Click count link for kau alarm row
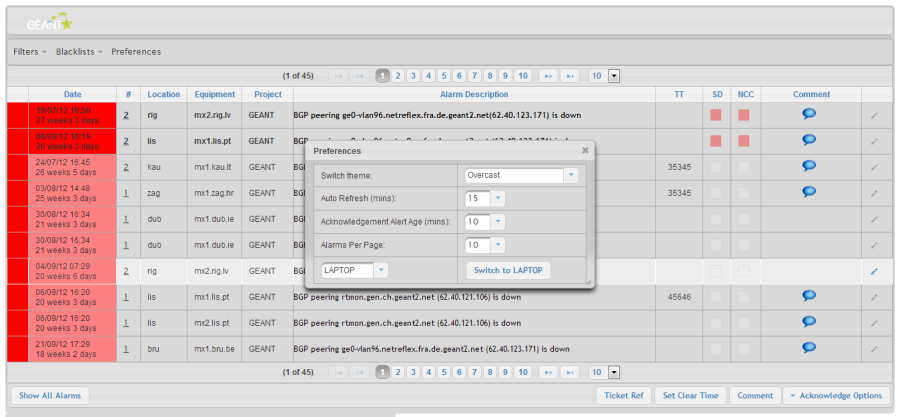Viewport: 900px width, 417px height. (x=126, y=167)
